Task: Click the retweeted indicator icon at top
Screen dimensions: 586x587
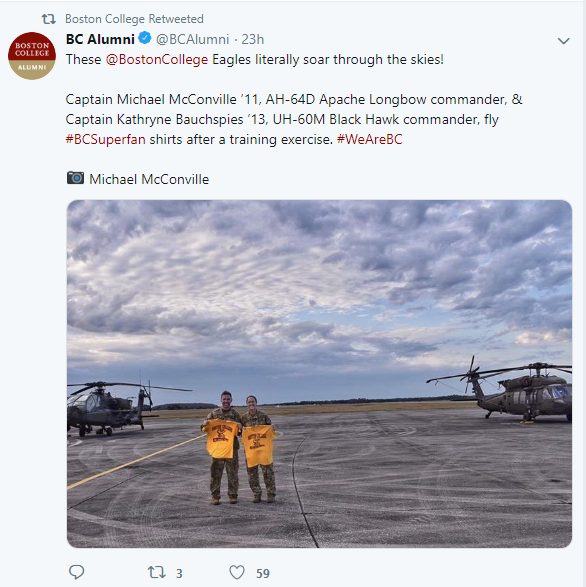Action: (x=48, y=19)
